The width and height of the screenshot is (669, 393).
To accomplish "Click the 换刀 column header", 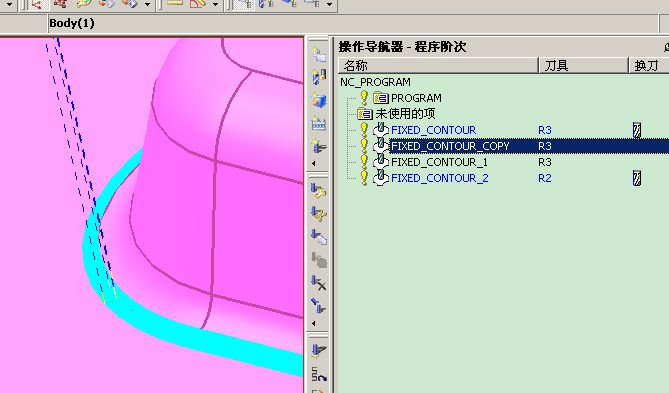I will coord(649,65).
